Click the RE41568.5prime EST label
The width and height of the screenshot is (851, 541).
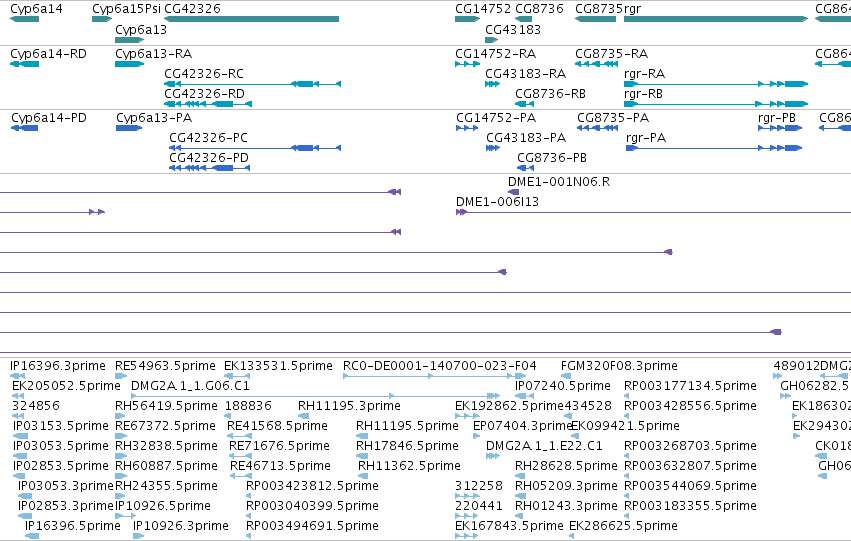pos(277,426)
